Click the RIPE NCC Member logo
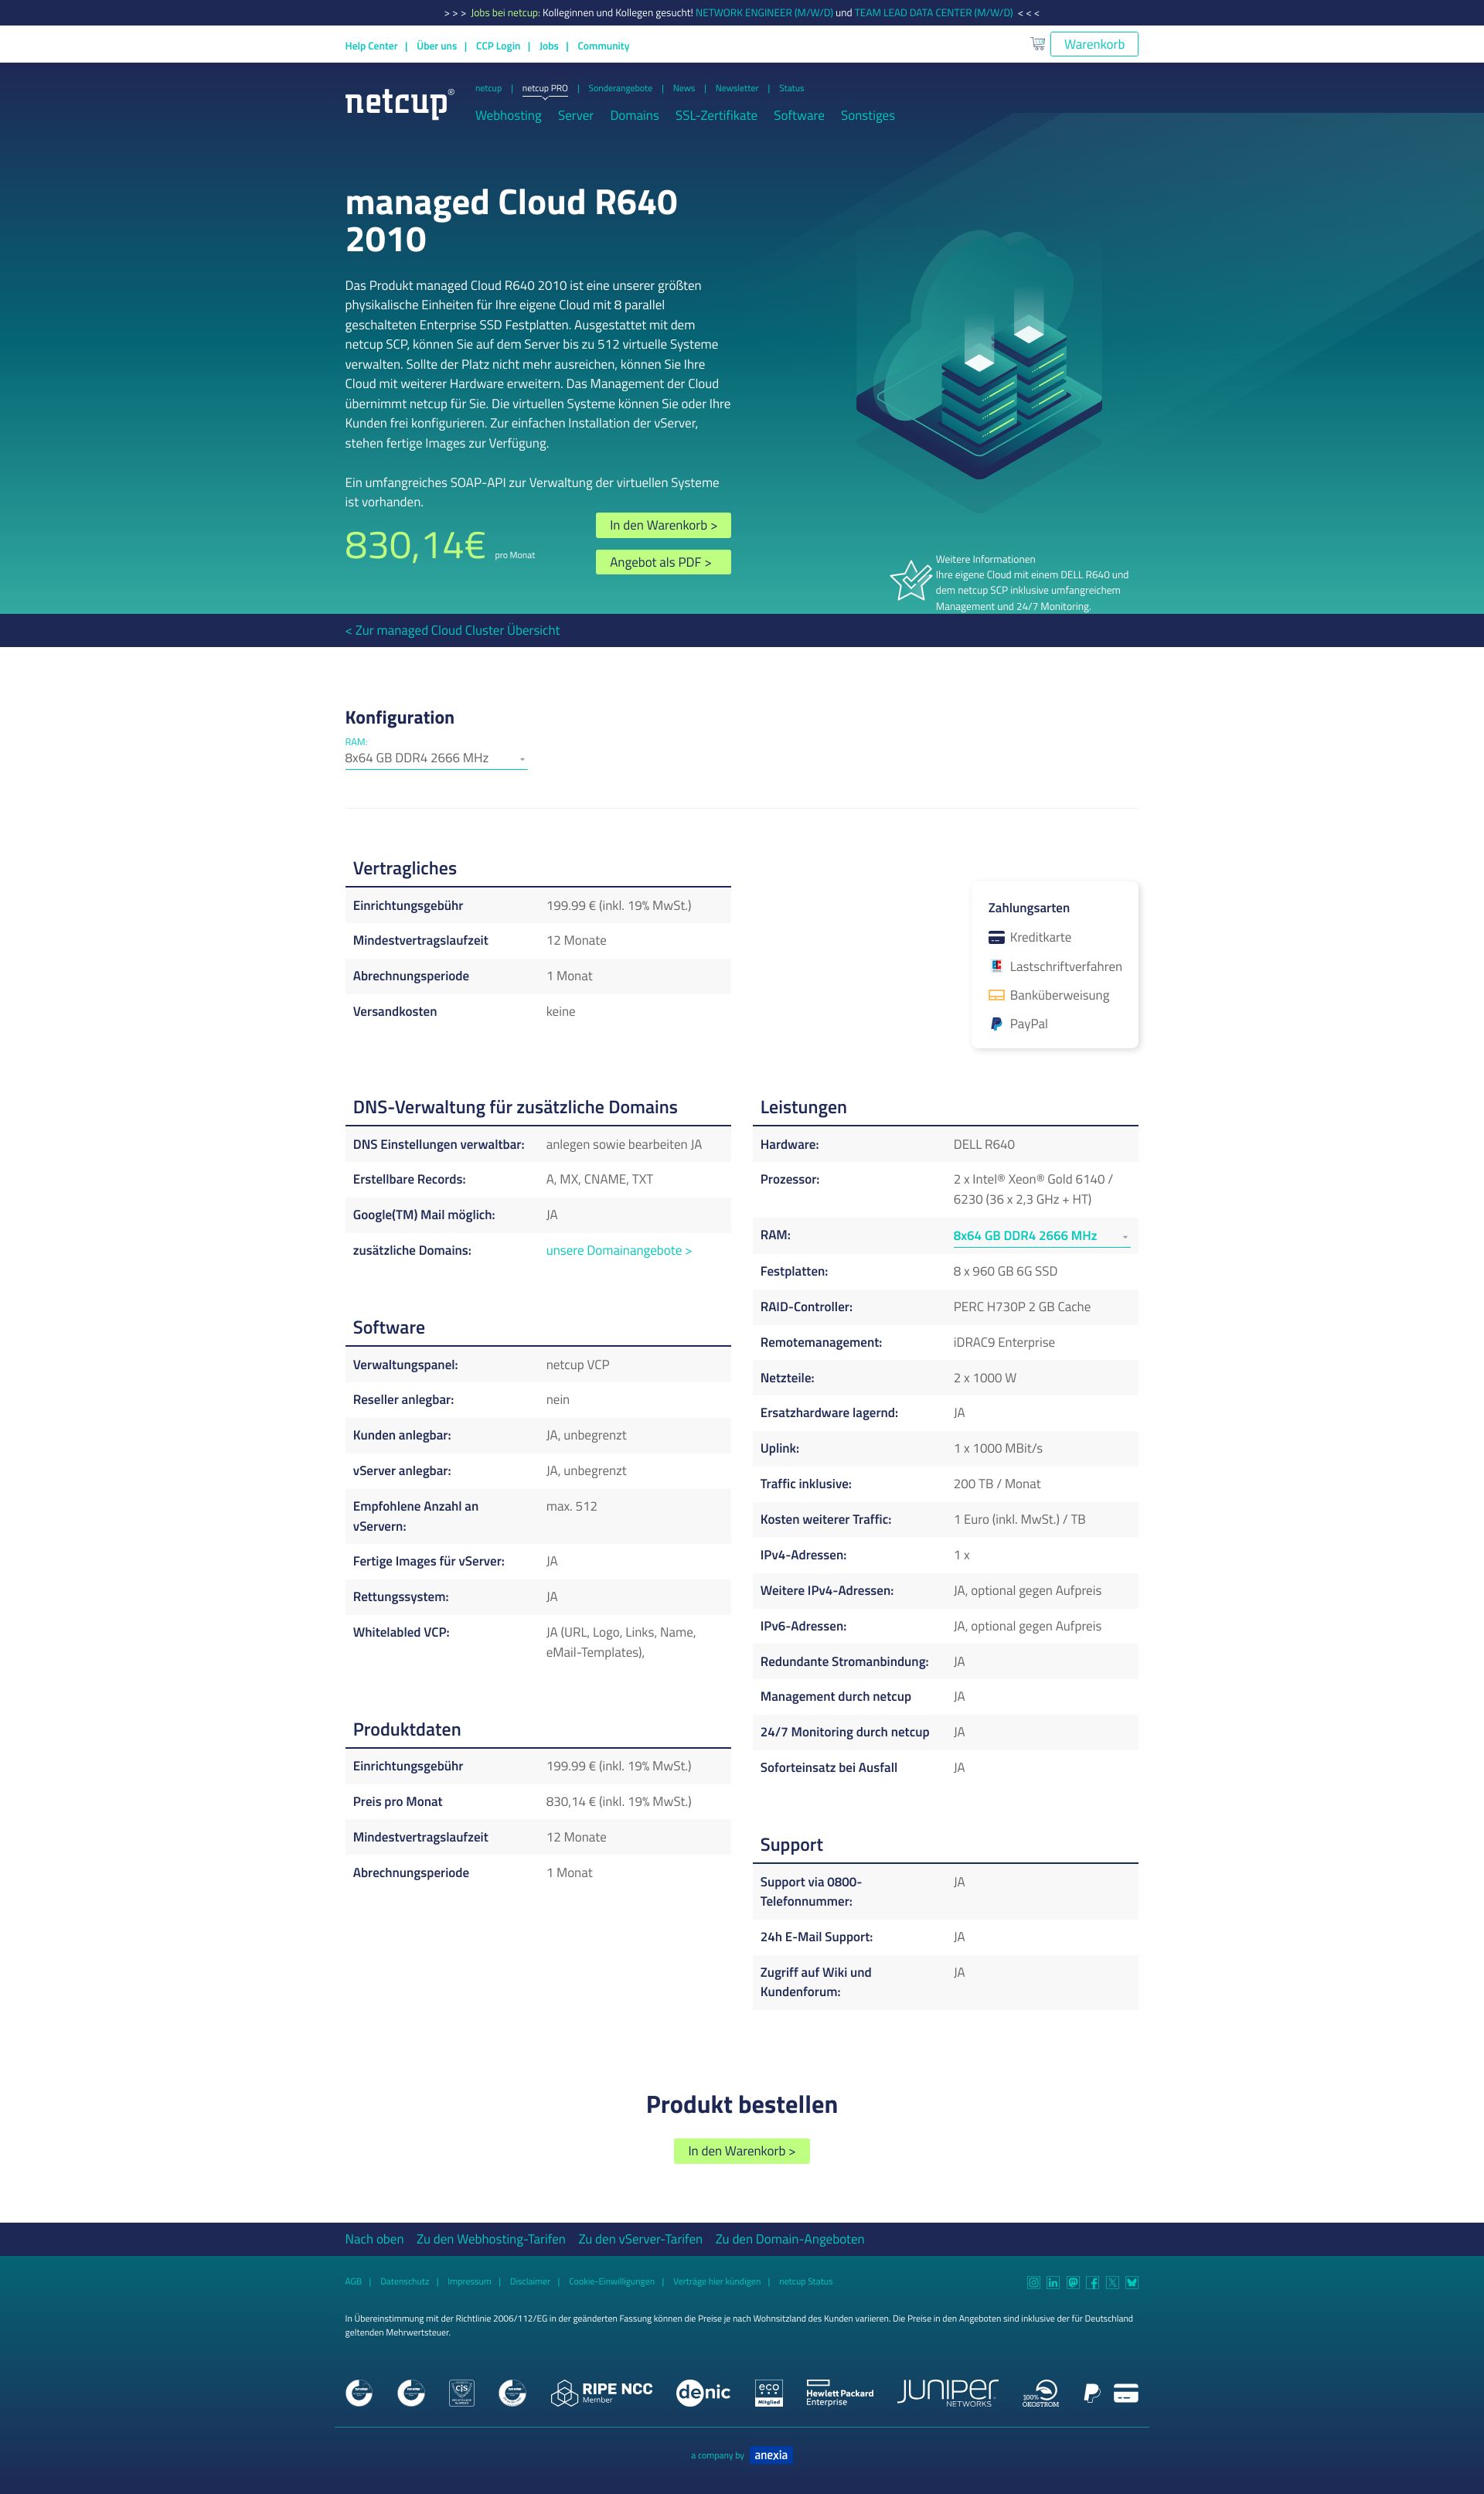This screenshot has width=1484, height=2494. [602, 2393]
